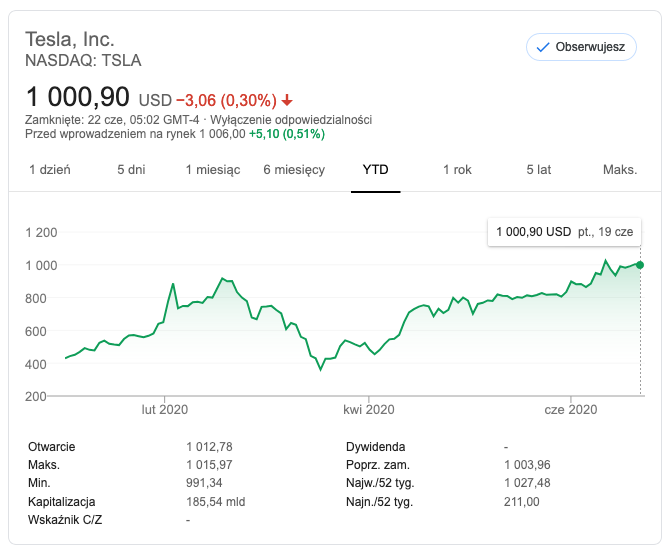Screen dimensions: 670x552
Task: Open the 1 miesiąc chart range
Action: [x=213, y=170]
